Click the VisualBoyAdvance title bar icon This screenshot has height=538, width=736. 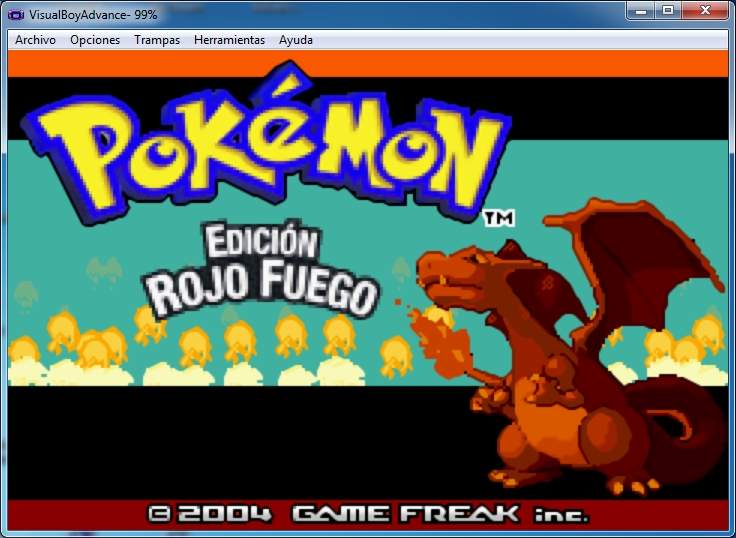(15, 15)
